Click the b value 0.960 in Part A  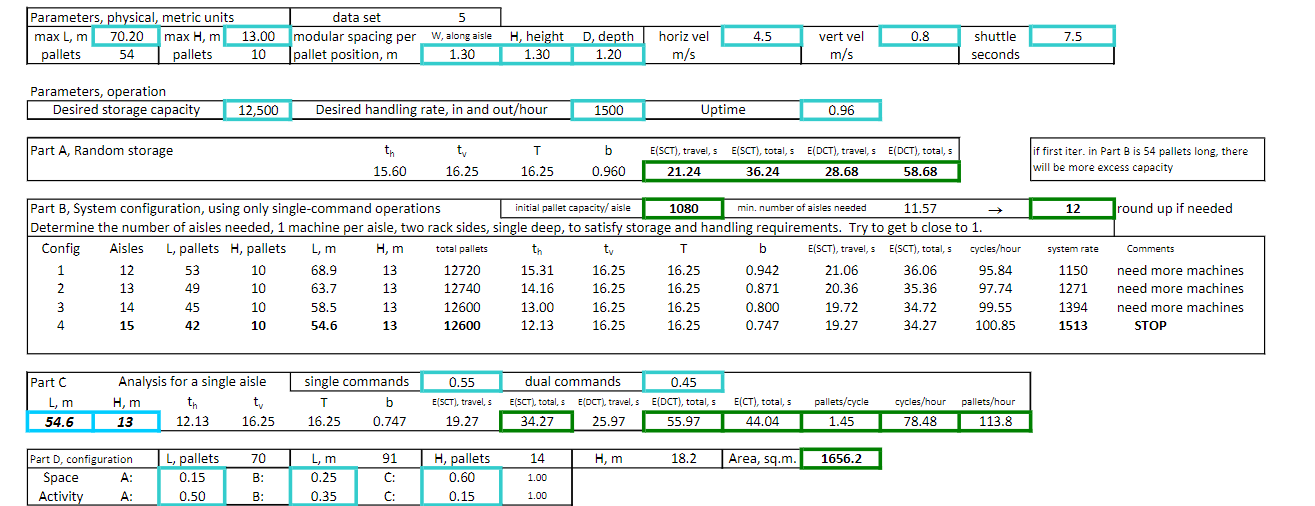tap(608, 171)
